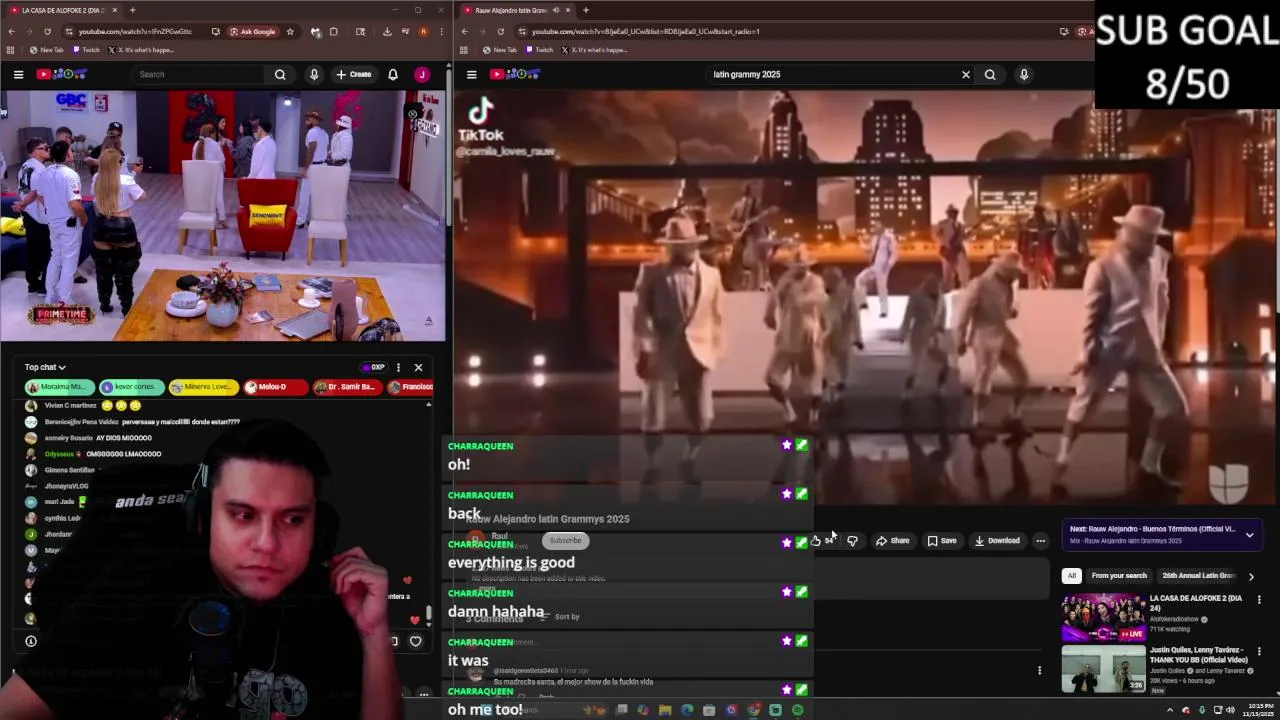Screen dimensions: 1280x720
Task: Dislike the Rauw Alejandro video
Action: [x=852, y=541]
